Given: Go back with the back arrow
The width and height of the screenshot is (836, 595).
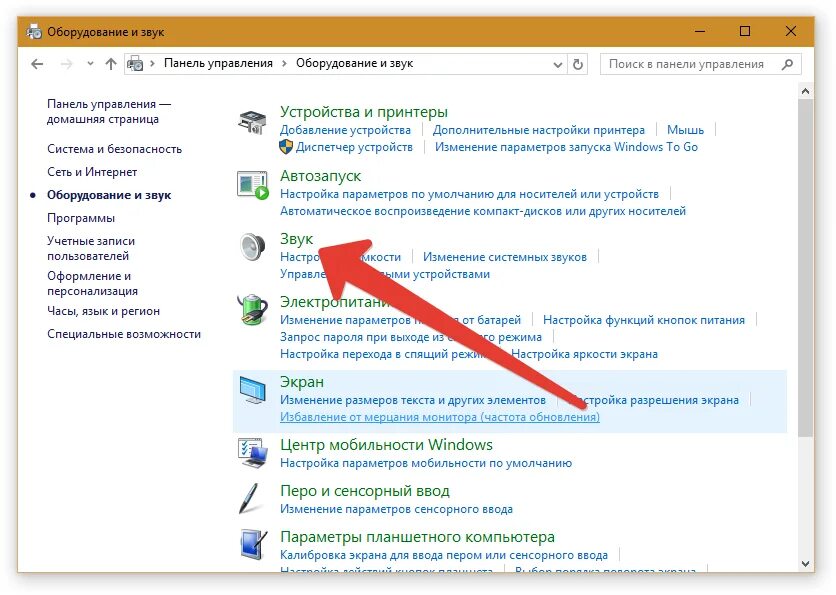Looking at the screenshot, I should tap(37, 65).
